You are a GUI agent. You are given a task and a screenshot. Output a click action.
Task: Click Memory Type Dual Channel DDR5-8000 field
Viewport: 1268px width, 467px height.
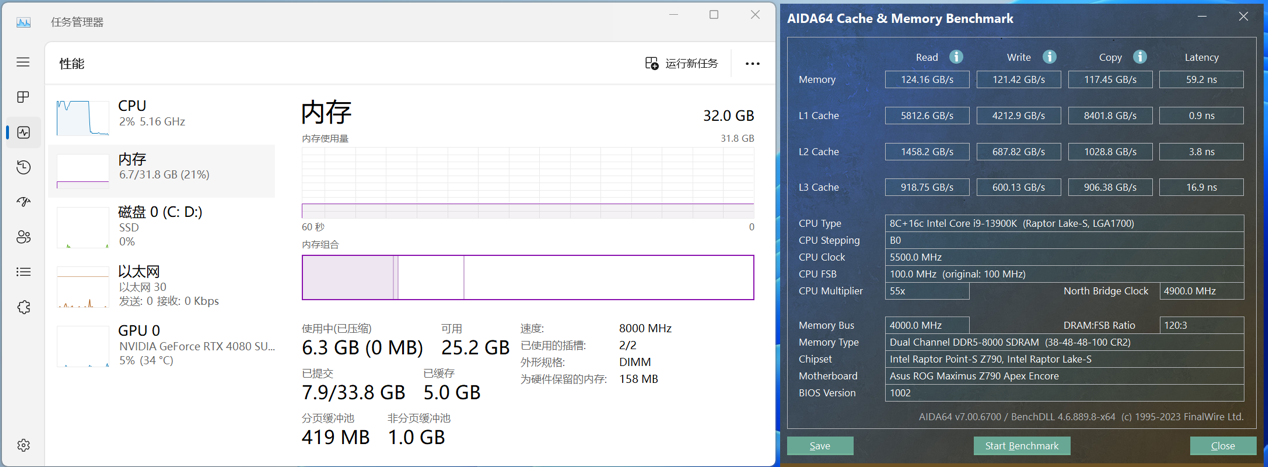(1064, 342)
